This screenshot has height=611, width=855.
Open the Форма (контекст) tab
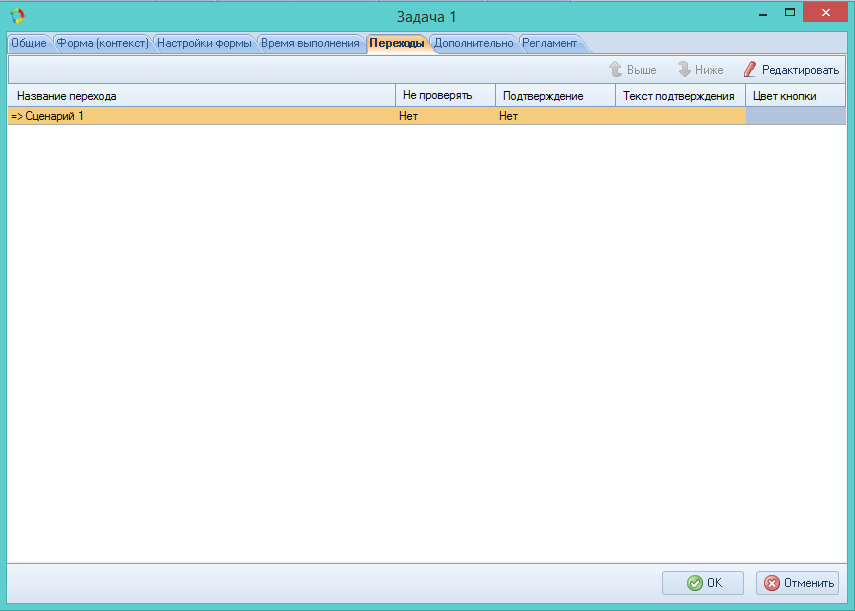pyautogui.click(x=102, y=43)
